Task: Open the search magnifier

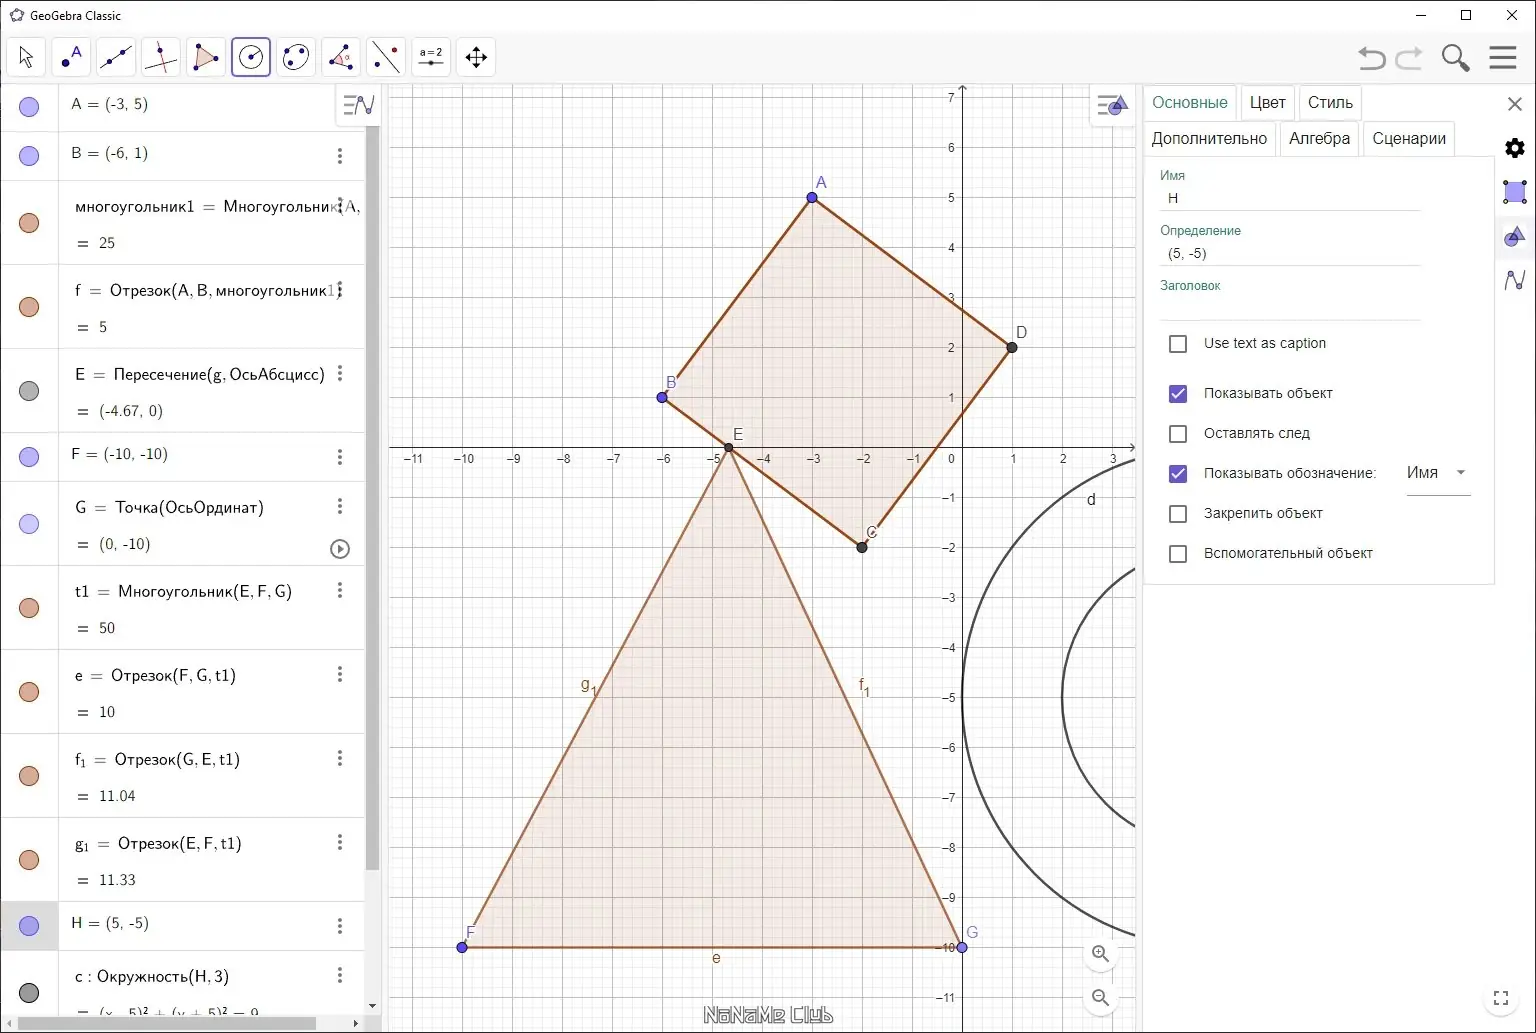Action: click(1456, 58)
